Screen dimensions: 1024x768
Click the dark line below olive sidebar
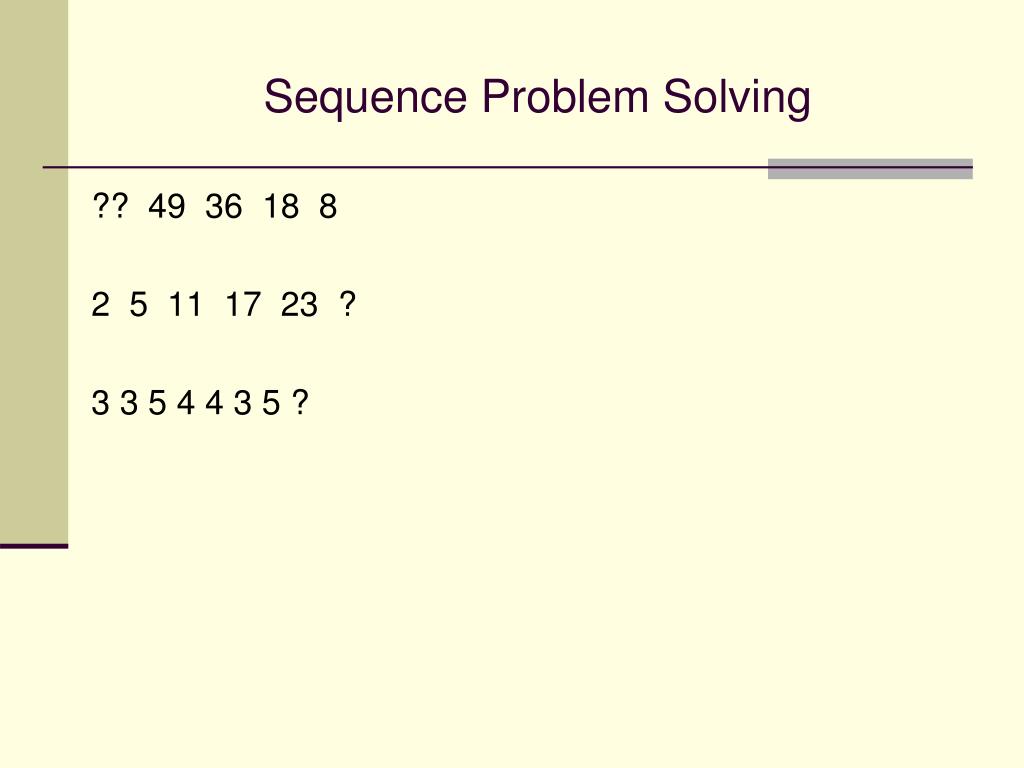pos(34,546)
